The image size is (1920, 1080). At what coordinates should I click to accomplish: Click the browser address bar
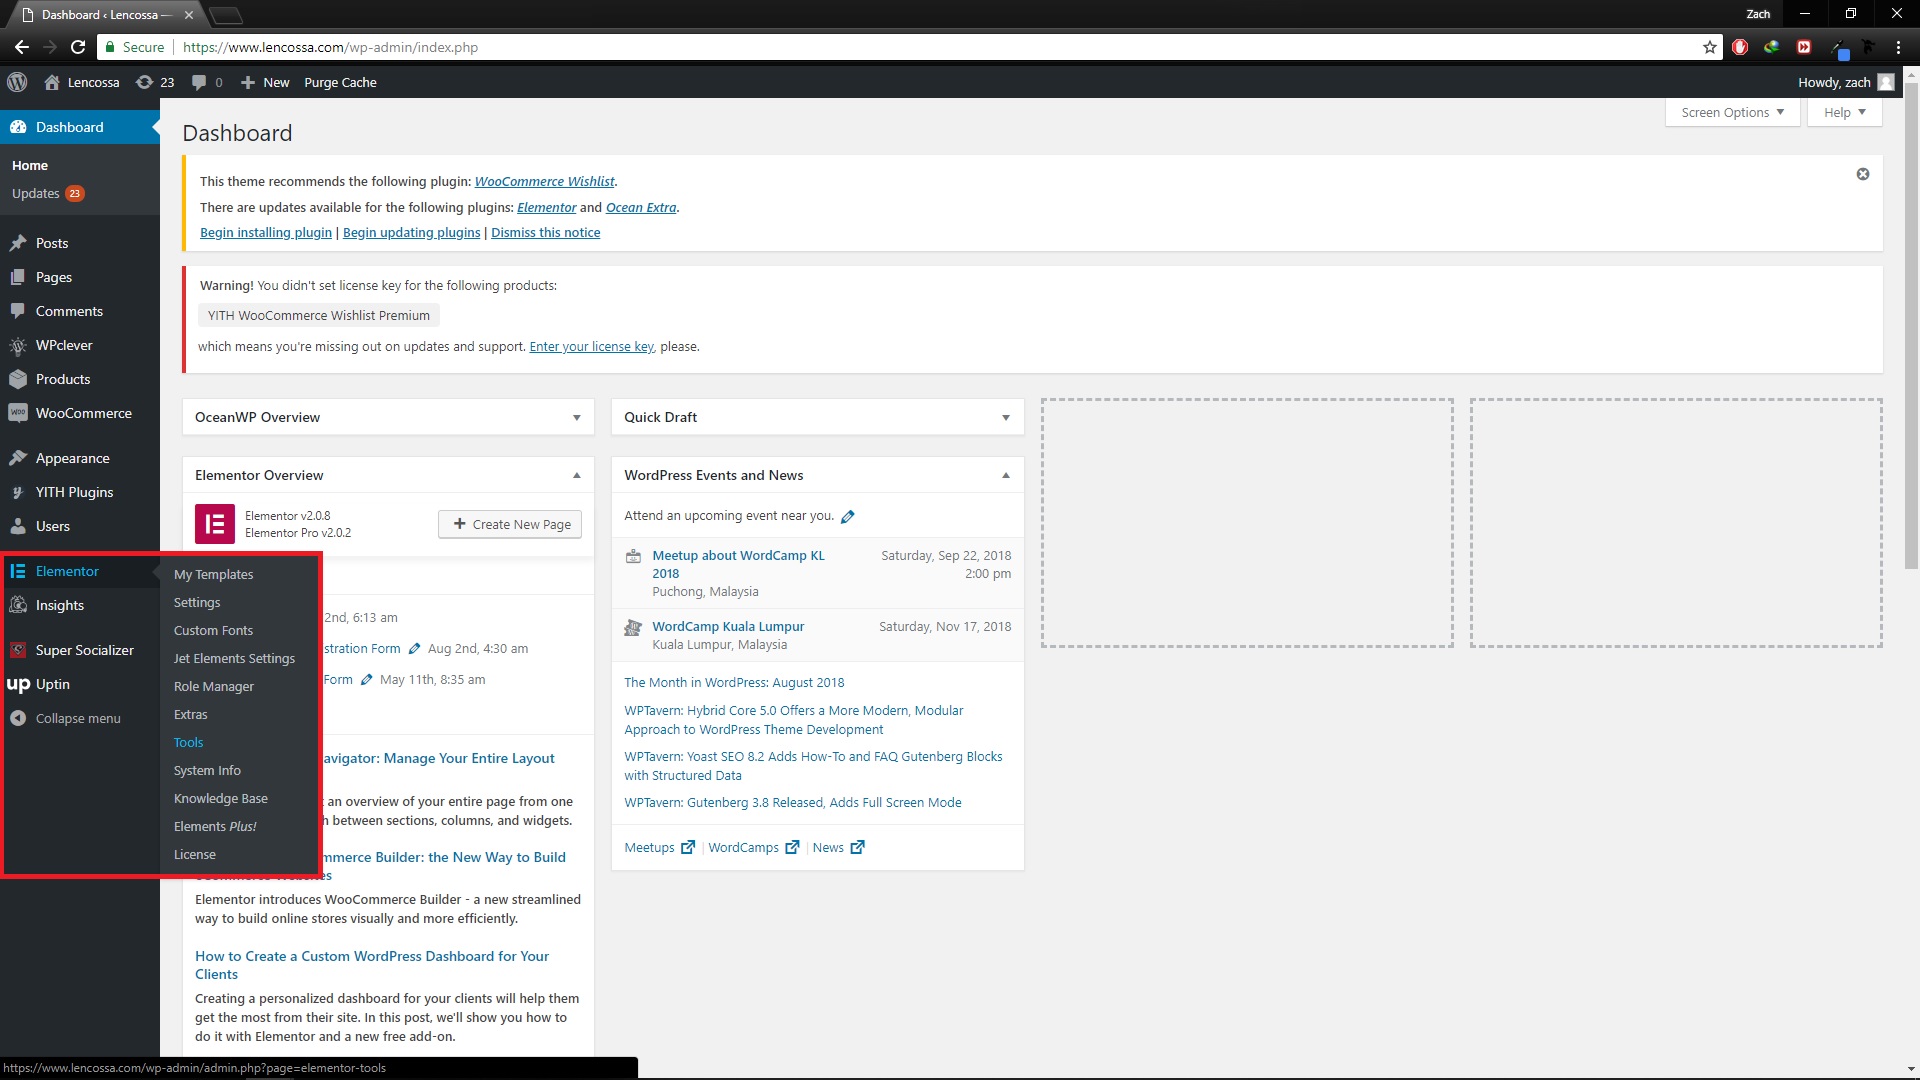(x=900, y=47)
